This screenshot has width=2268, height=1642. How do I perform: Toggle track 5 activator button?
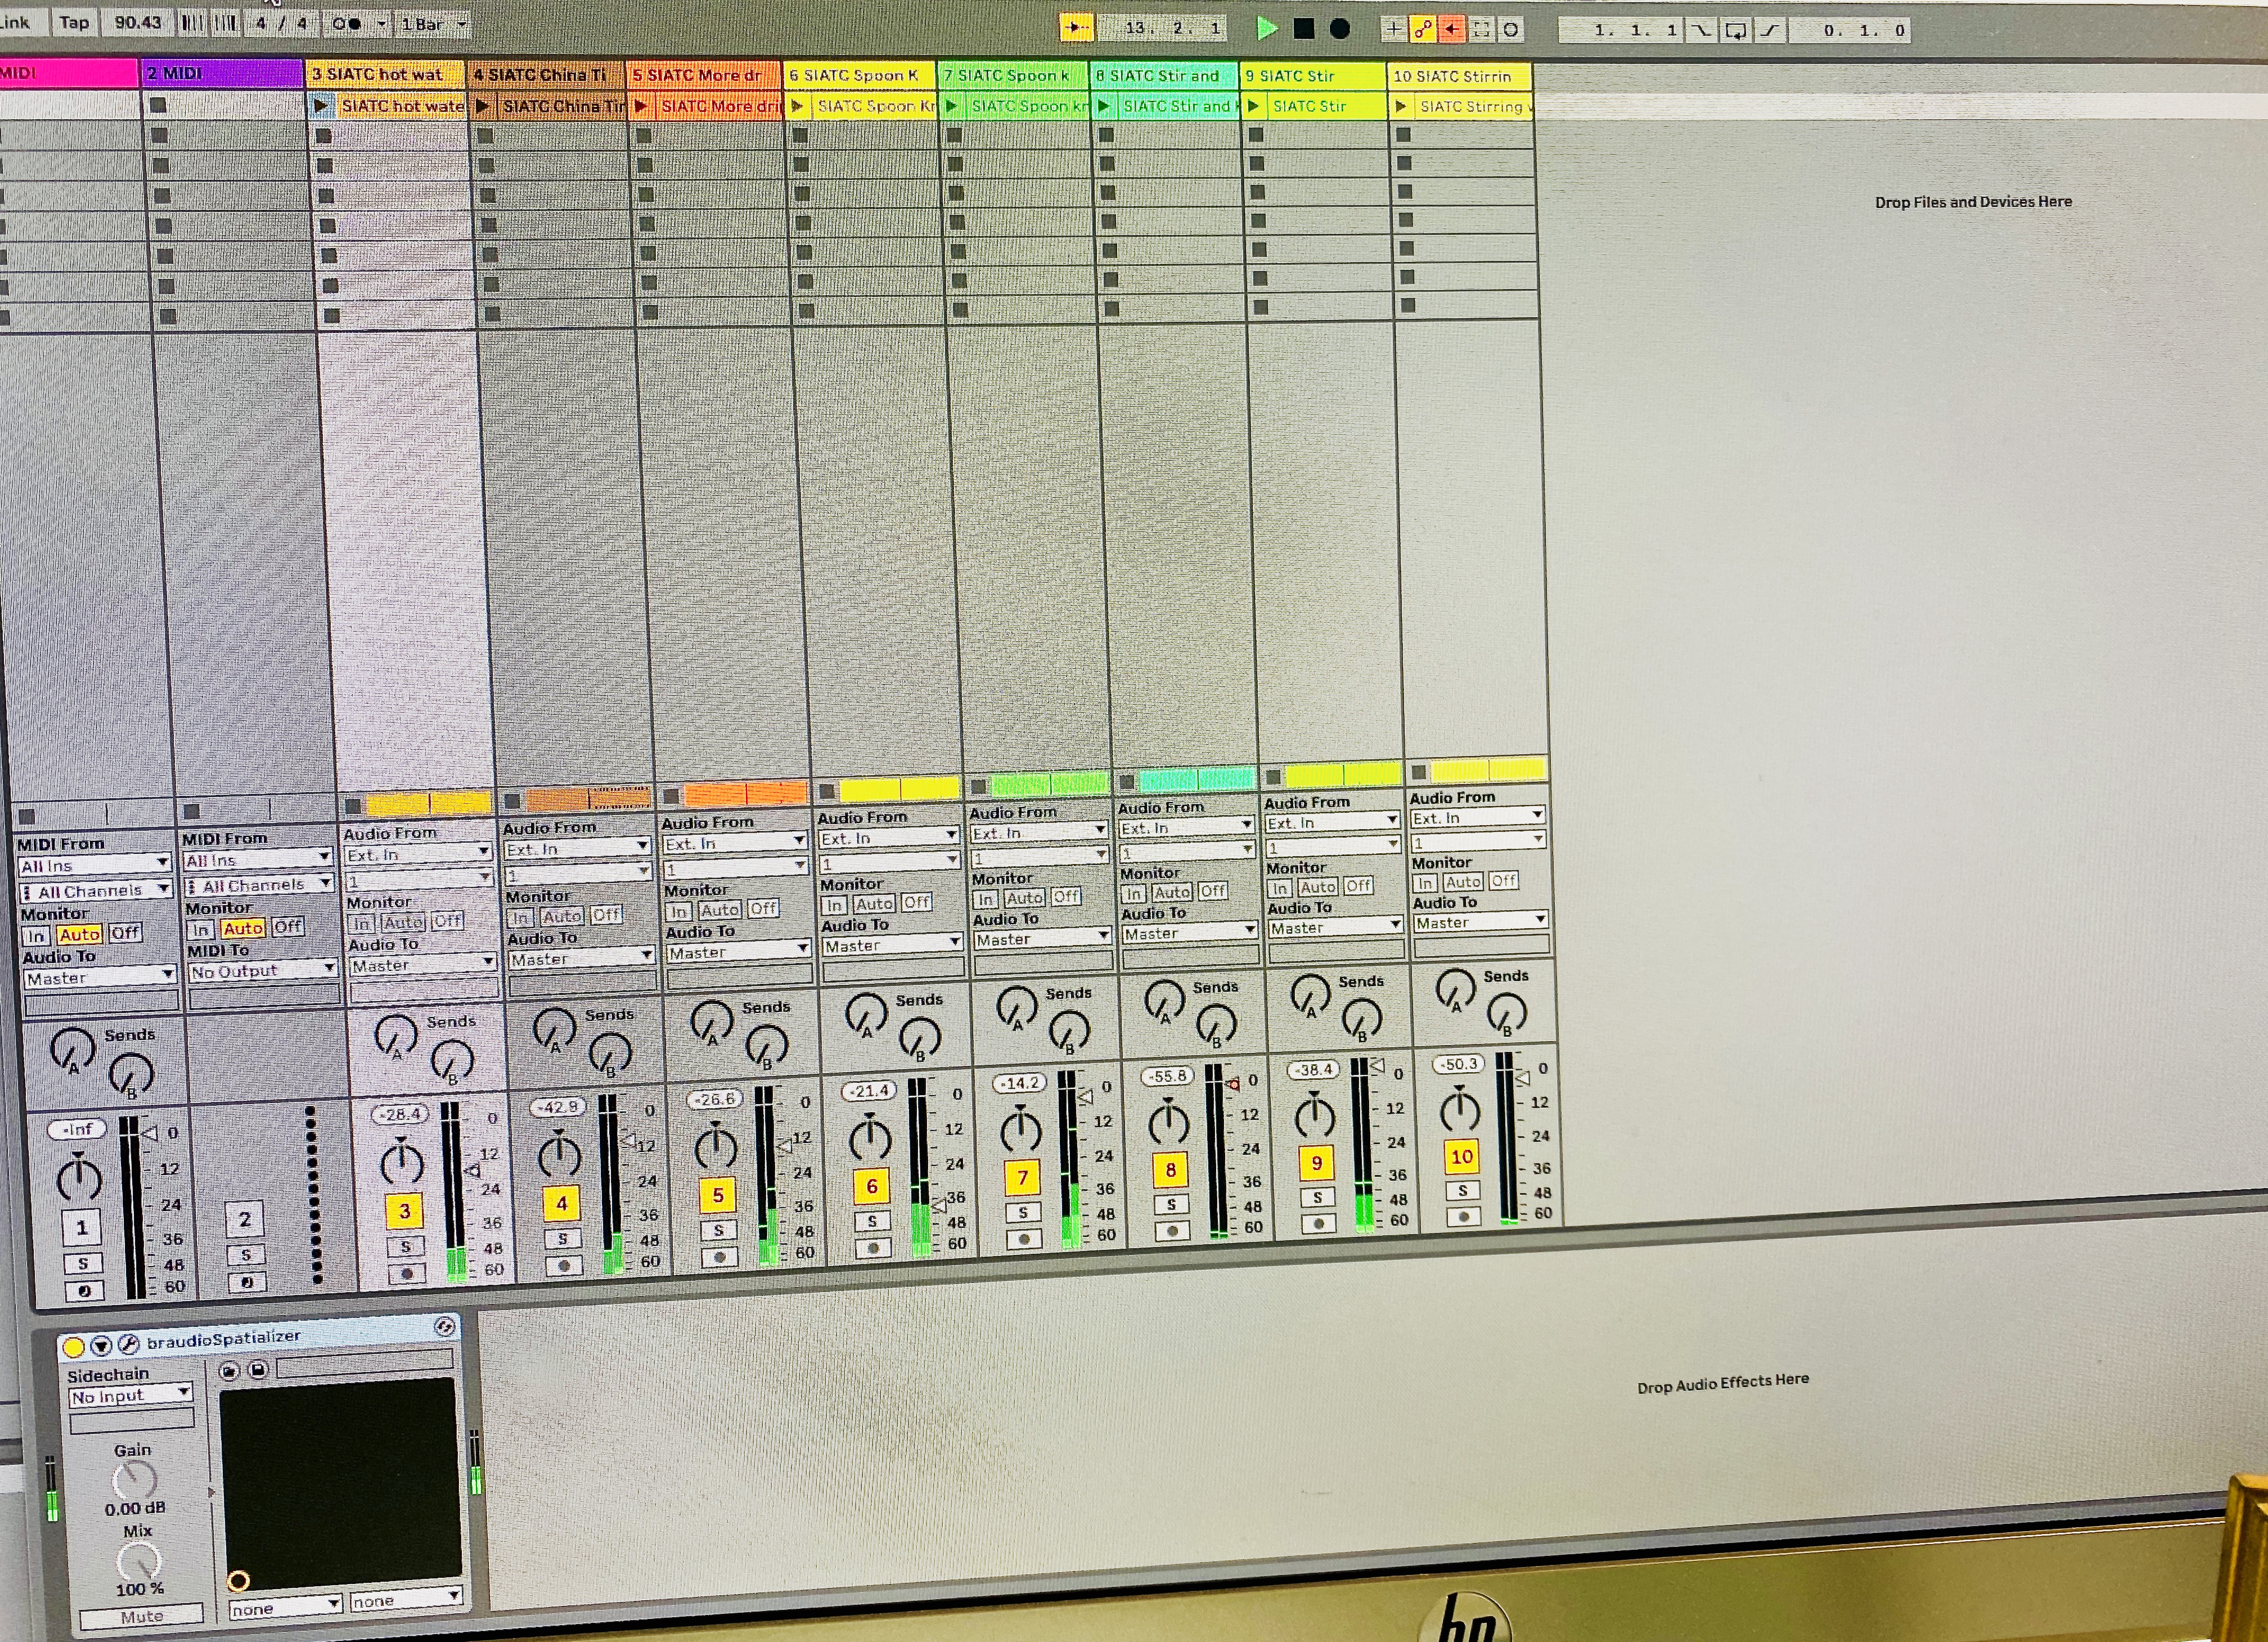click(x=717, y=1195)
